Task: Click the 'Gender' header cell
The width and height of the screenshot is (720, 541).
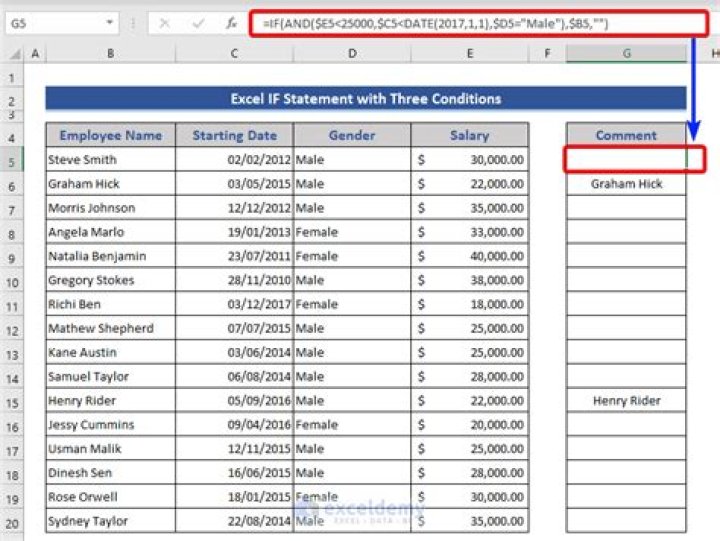Action: point(352,135)
